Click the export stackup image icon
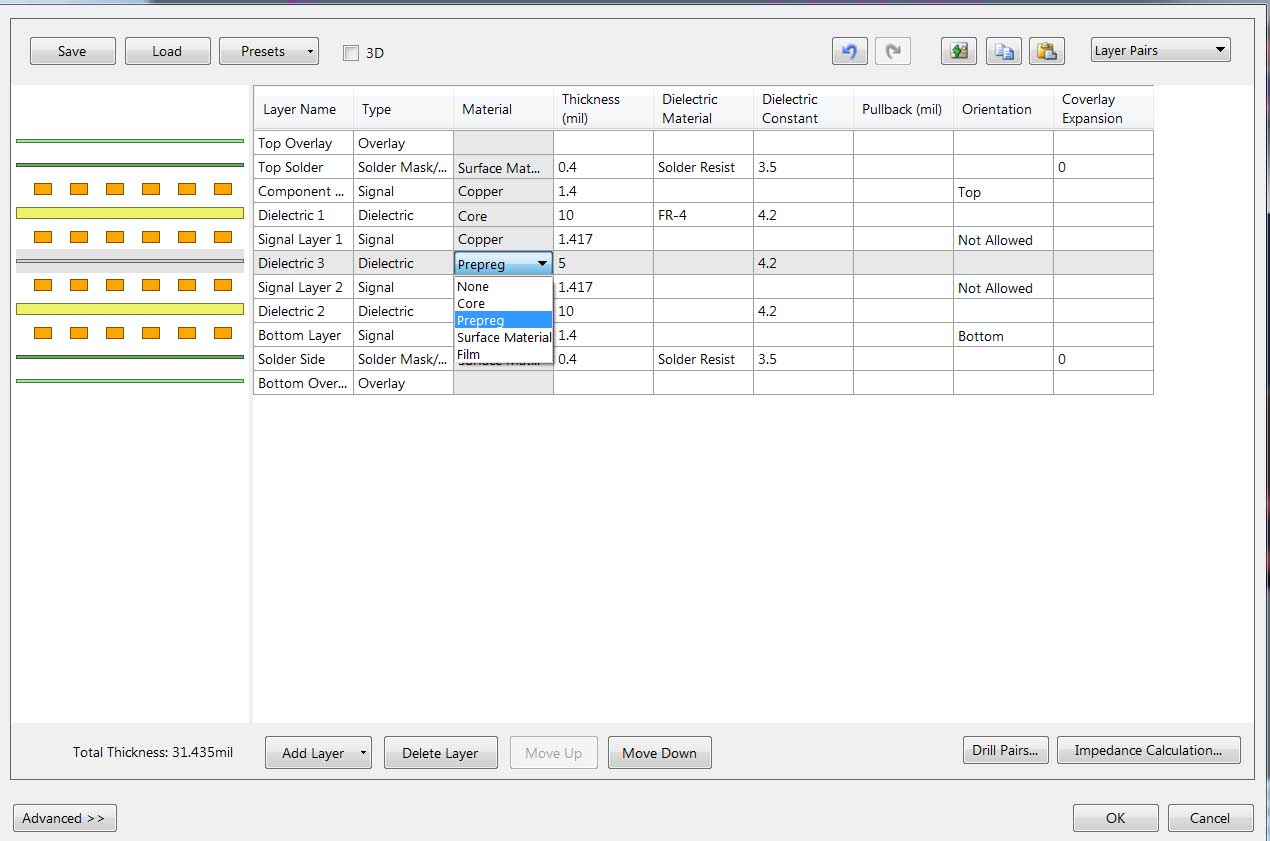Viewport: 1270px width, 841px height. [959, 52]
